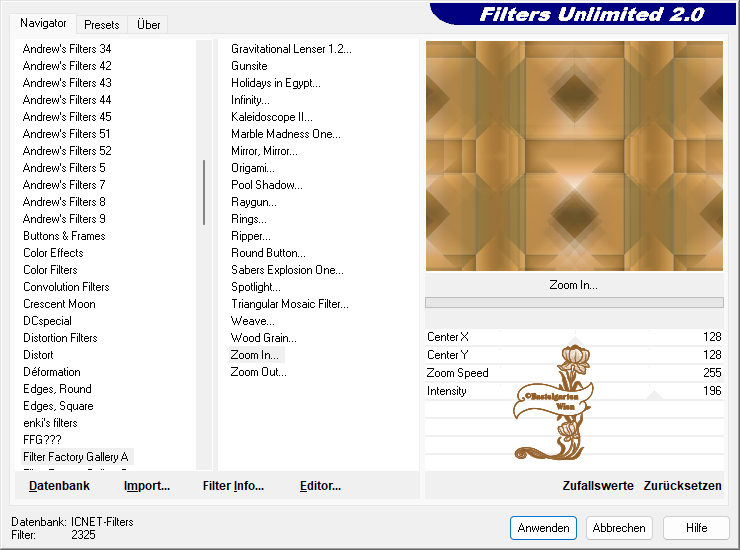740x550 pixels.
Task: Select Color Effects category
Action: coord(53,253)
